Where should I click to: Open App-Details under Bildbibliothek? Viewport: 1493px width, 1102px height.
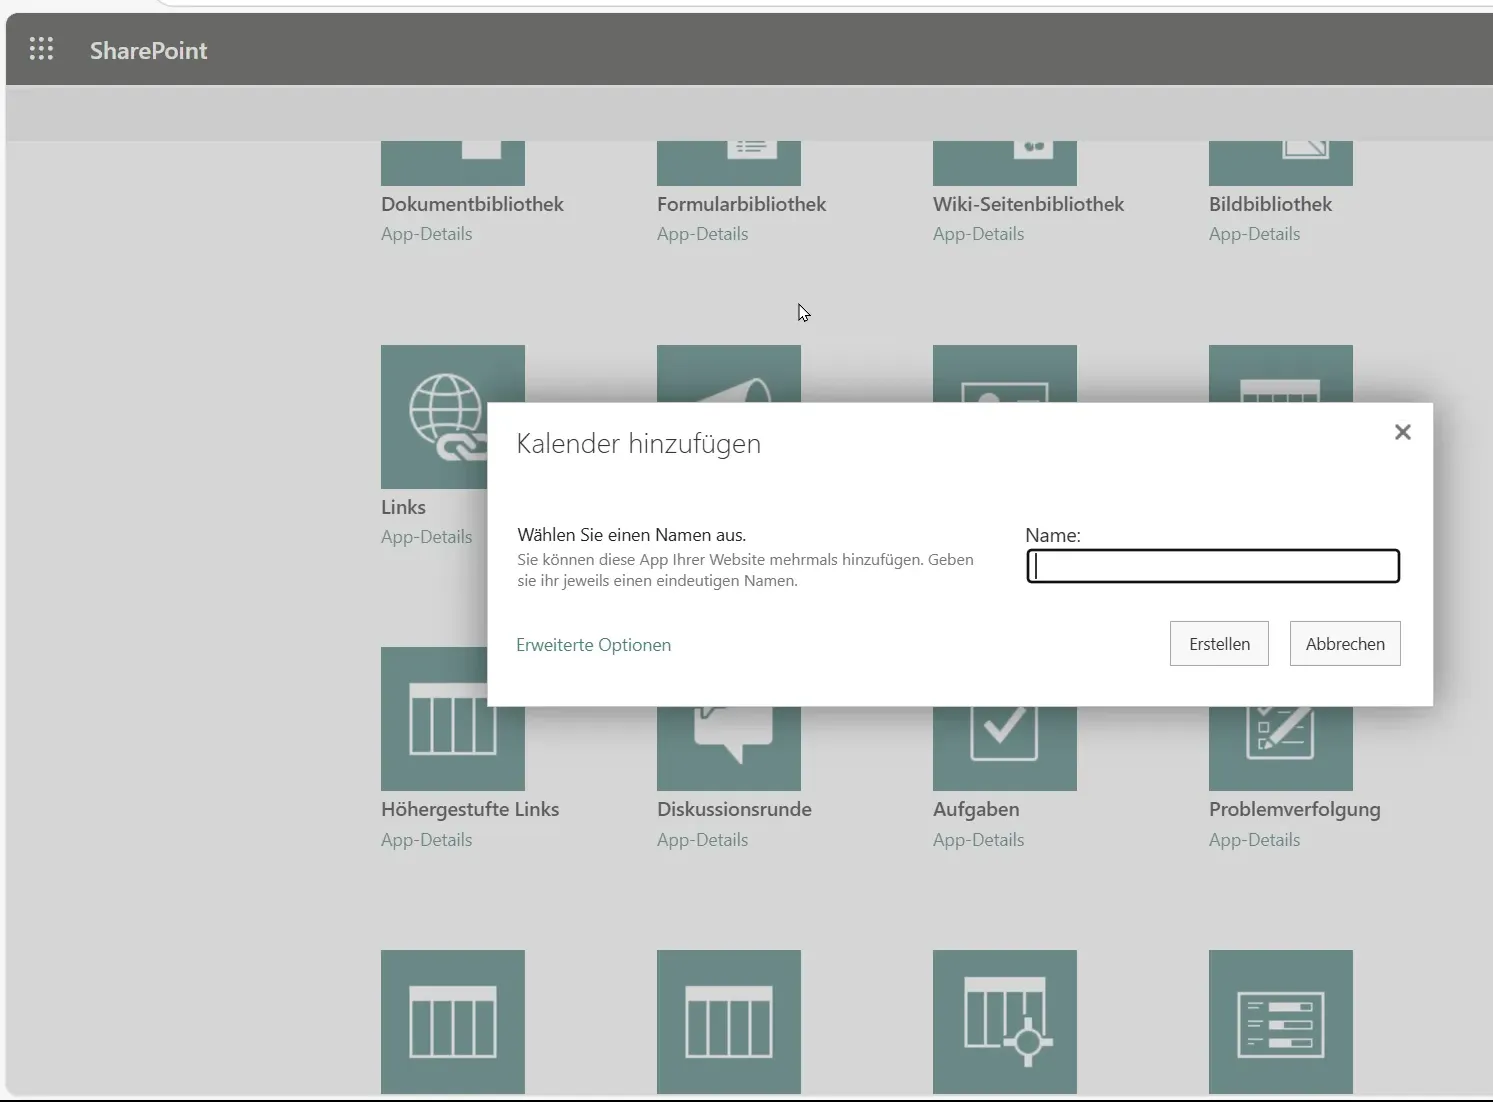point(1254,234)
